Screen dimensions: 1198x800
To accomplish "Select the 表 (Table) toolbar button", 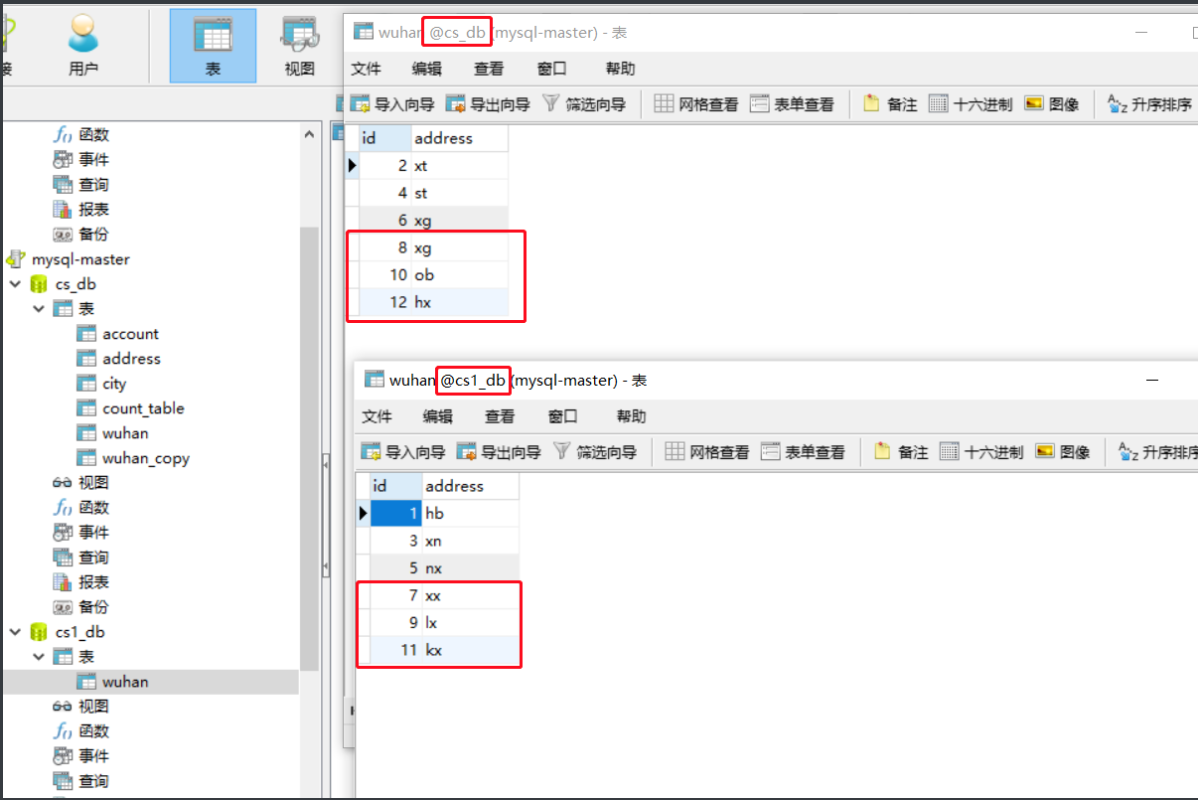I will (212, 45).
